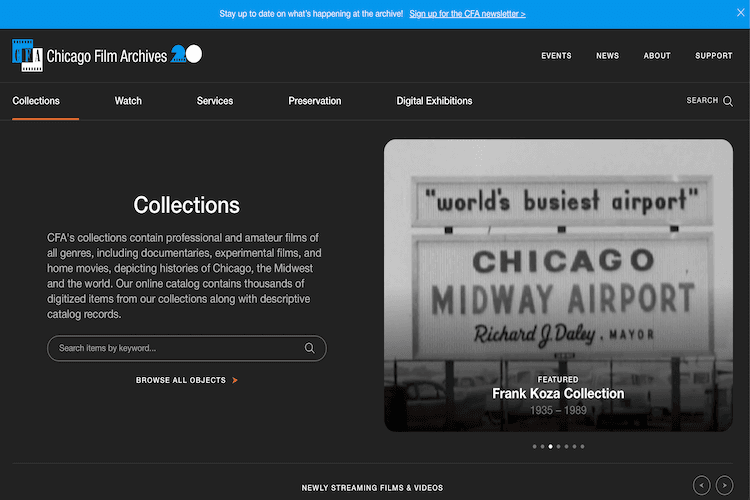Select the sixth carousel dot

tap(574, 446)
